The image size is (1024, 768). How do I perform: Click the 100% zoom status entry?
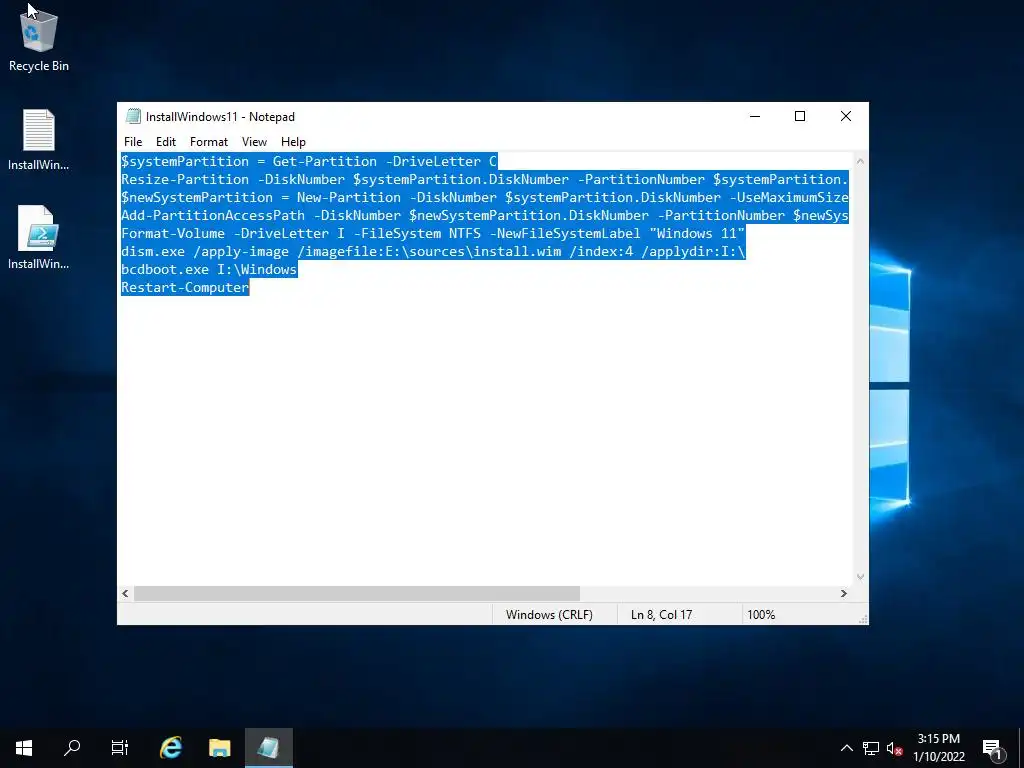[761, 615]
